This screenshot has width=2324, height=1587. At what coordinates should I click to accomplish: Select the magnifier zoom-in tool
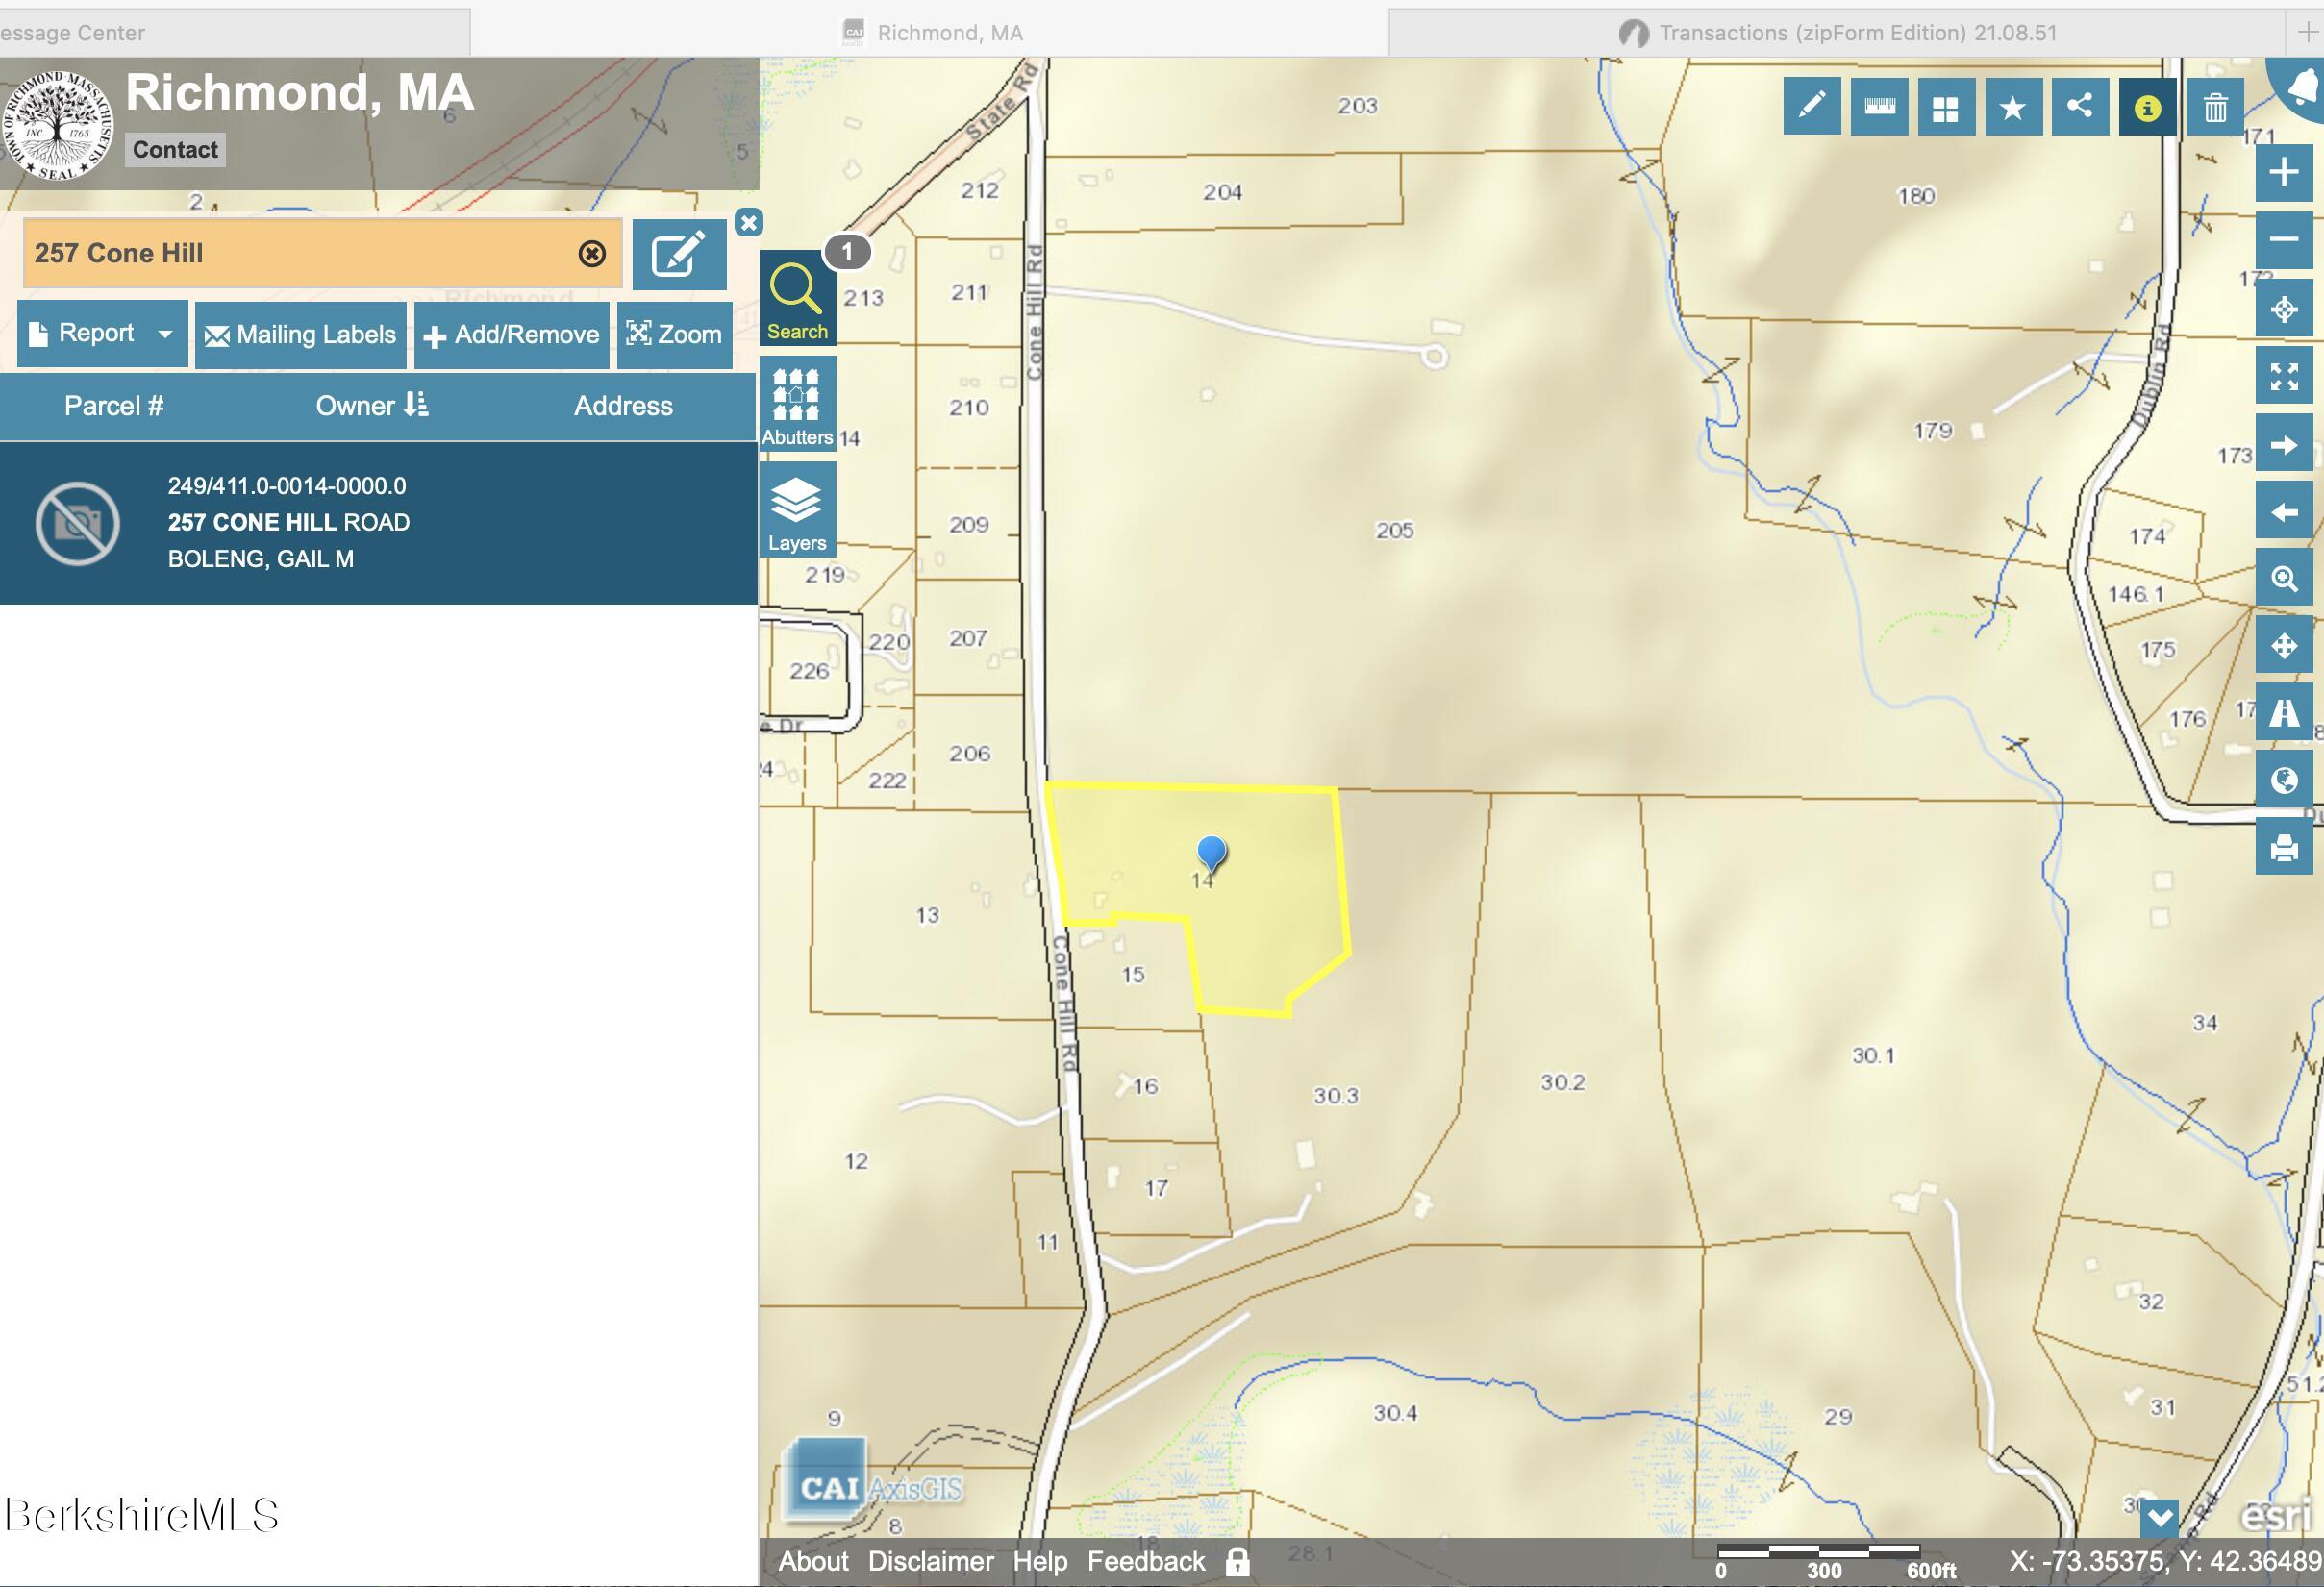[x=2284, y=579]
